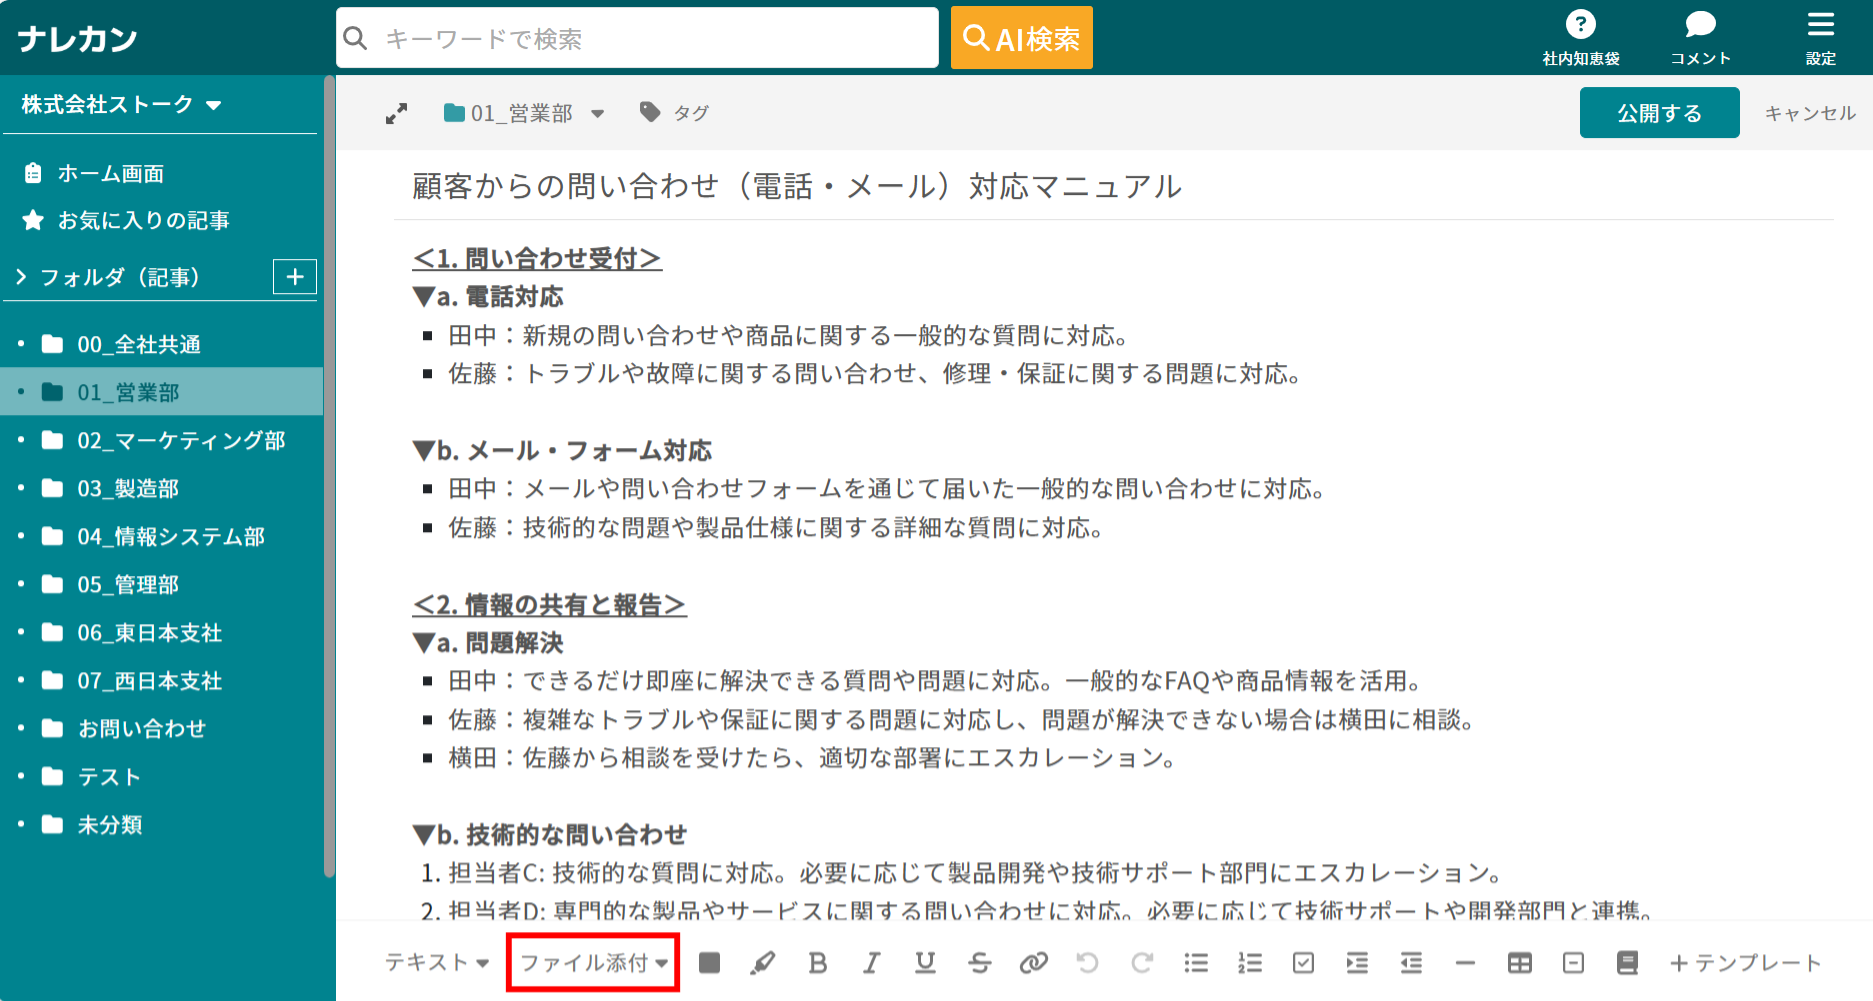
Task: Toggle bold formatting in the editor toolbar
Action: 817,962
